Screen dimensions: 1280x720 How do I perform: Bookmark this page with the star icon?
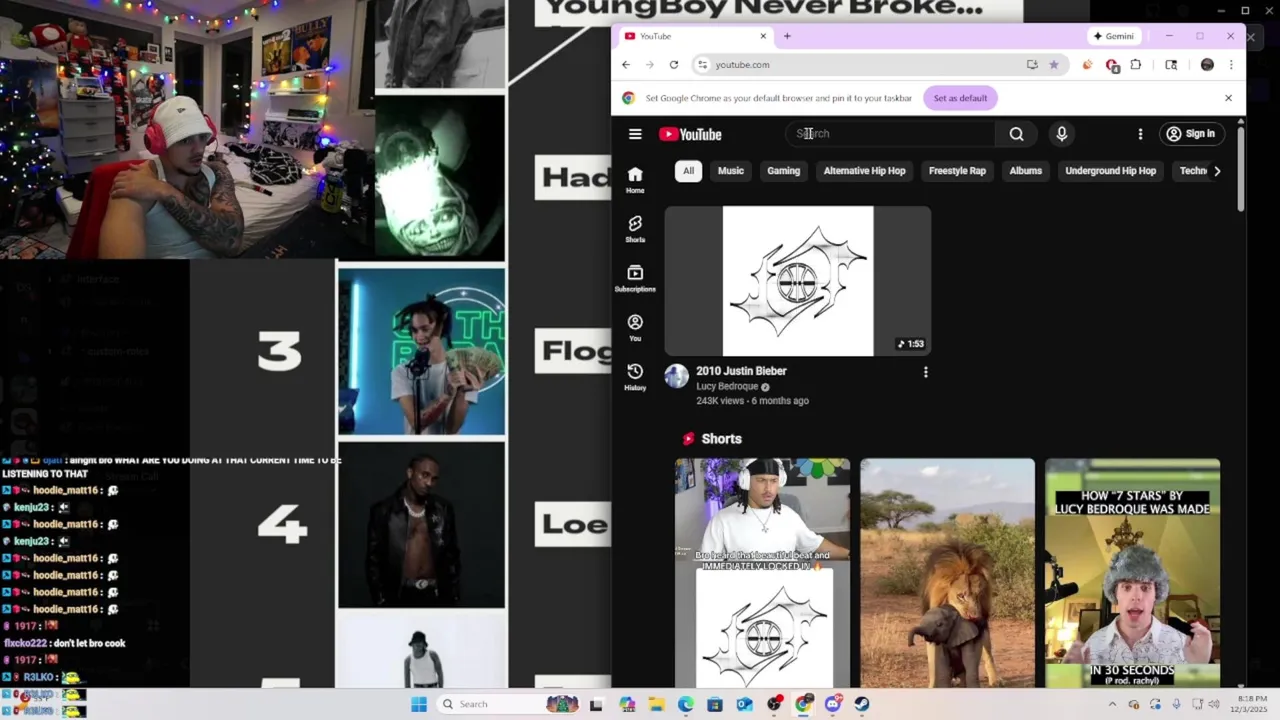[1054, 65]
